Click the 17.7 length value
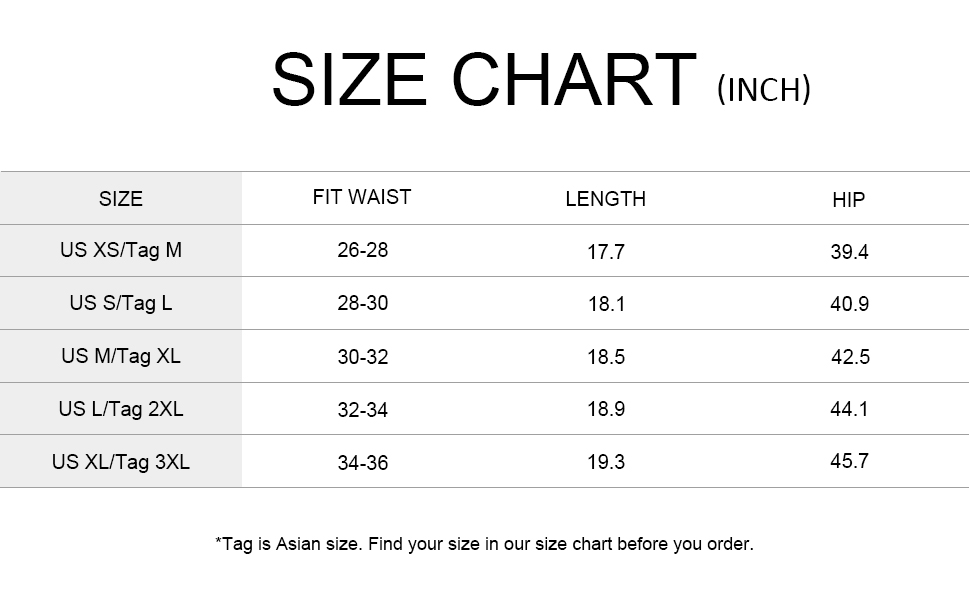The image size is (970, 600). 606,252
